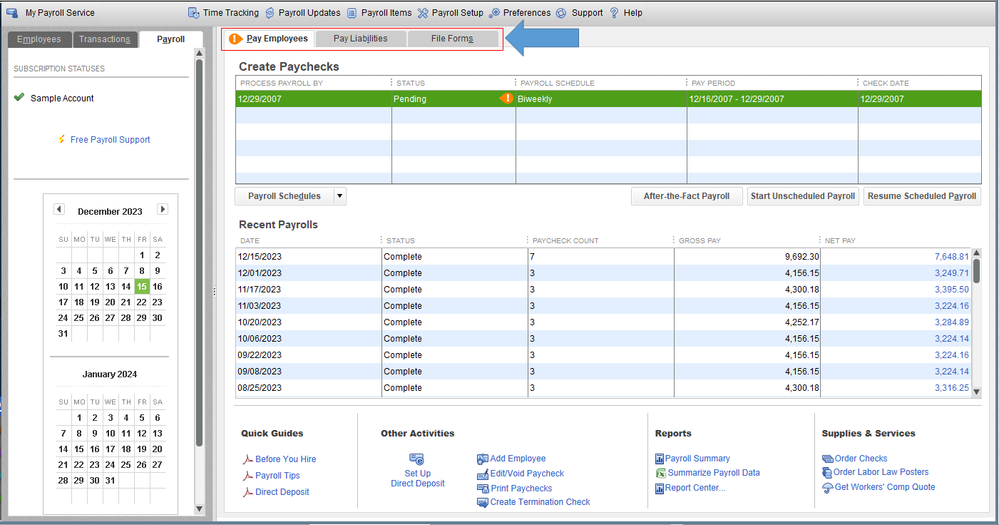Click the Recent Payrolls vertical scrollbar
The height and width of the screenshot is (525, 999).
[976, 320]
